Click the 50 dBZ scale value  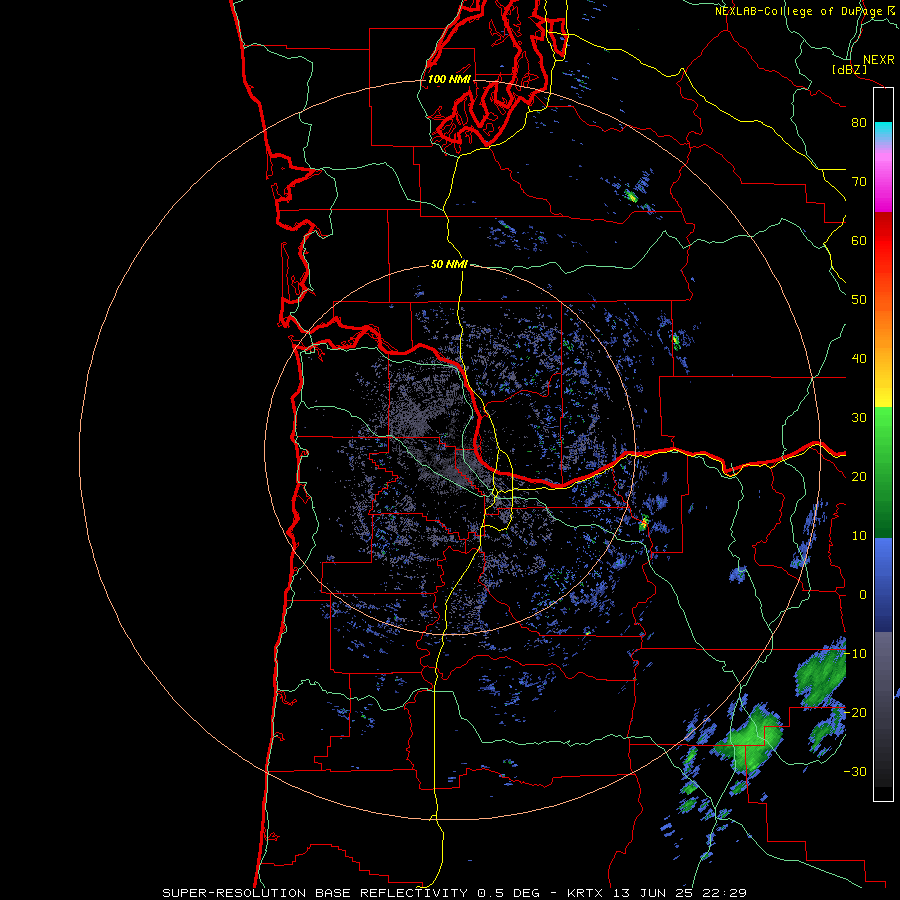coord(859,300)
